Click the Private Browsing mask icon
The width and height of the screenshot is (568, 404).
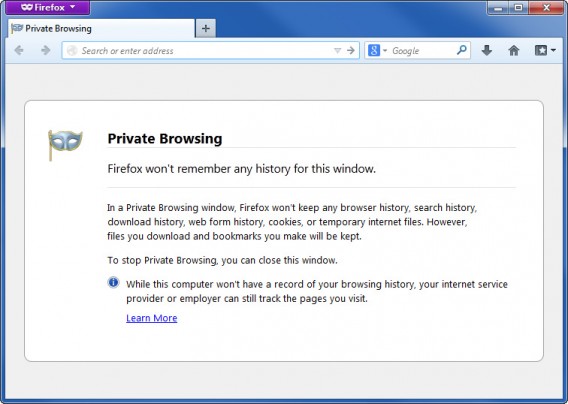point(65,144)
